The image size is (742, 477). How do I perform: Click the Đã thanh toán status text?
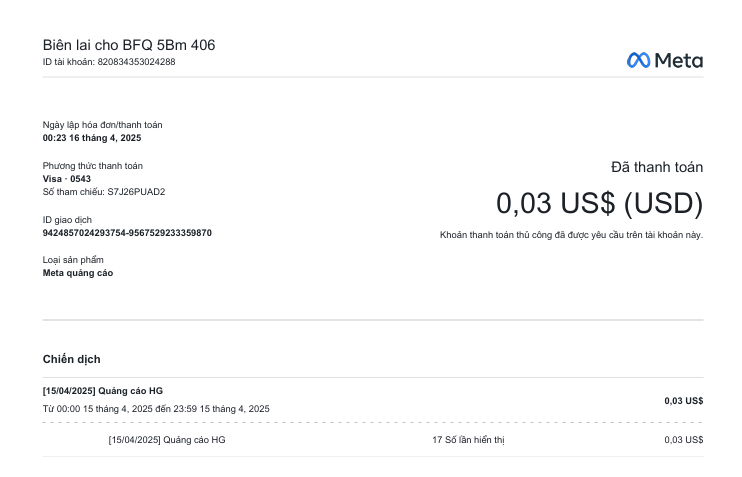(657, 167)
